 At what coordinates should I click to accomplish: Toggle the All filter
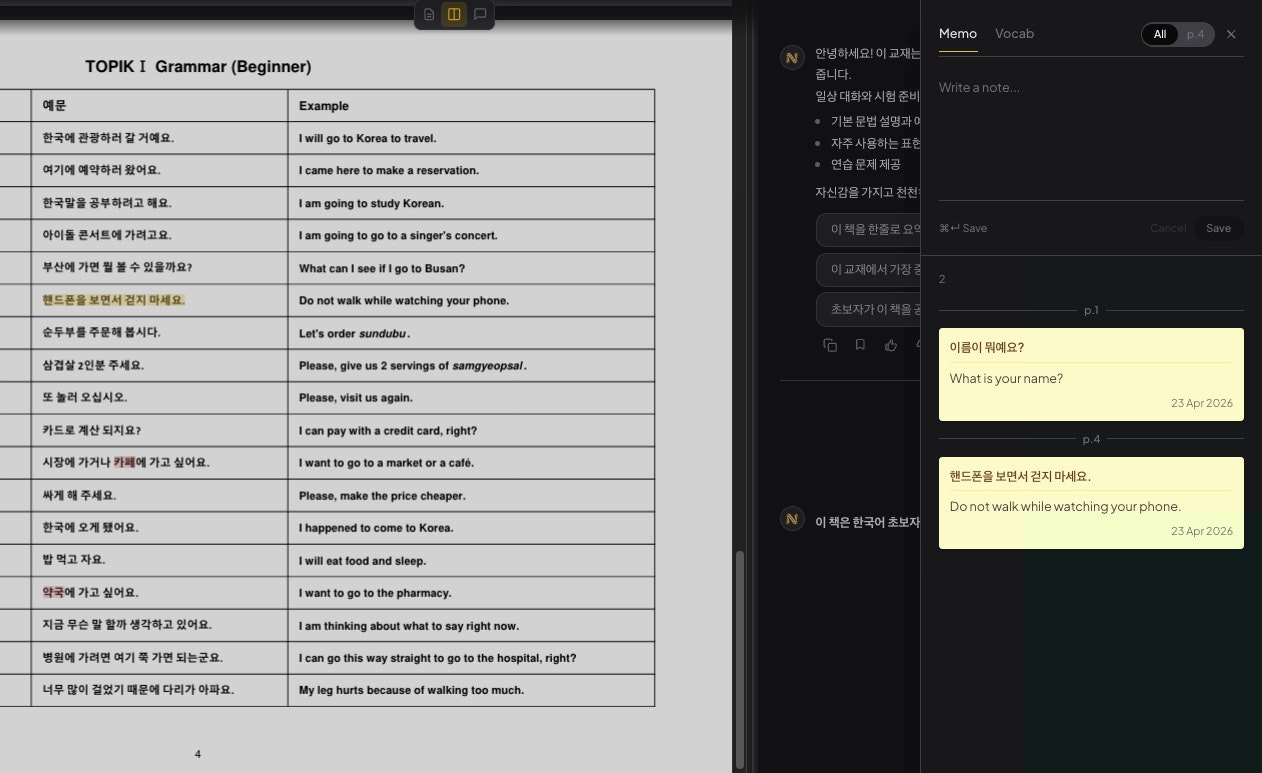click(1160, 34)
